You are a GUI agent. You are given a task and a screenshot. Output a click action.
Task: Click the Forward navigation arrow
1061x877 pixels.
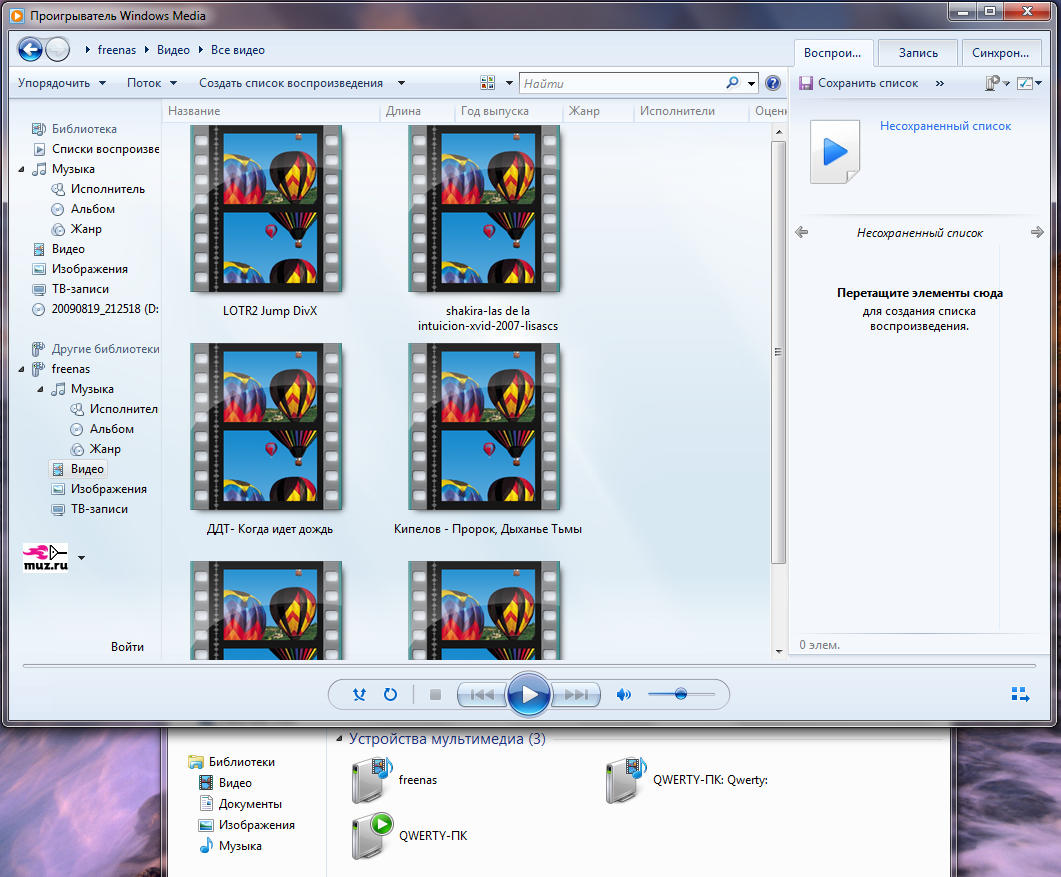[x=58, y=49]
